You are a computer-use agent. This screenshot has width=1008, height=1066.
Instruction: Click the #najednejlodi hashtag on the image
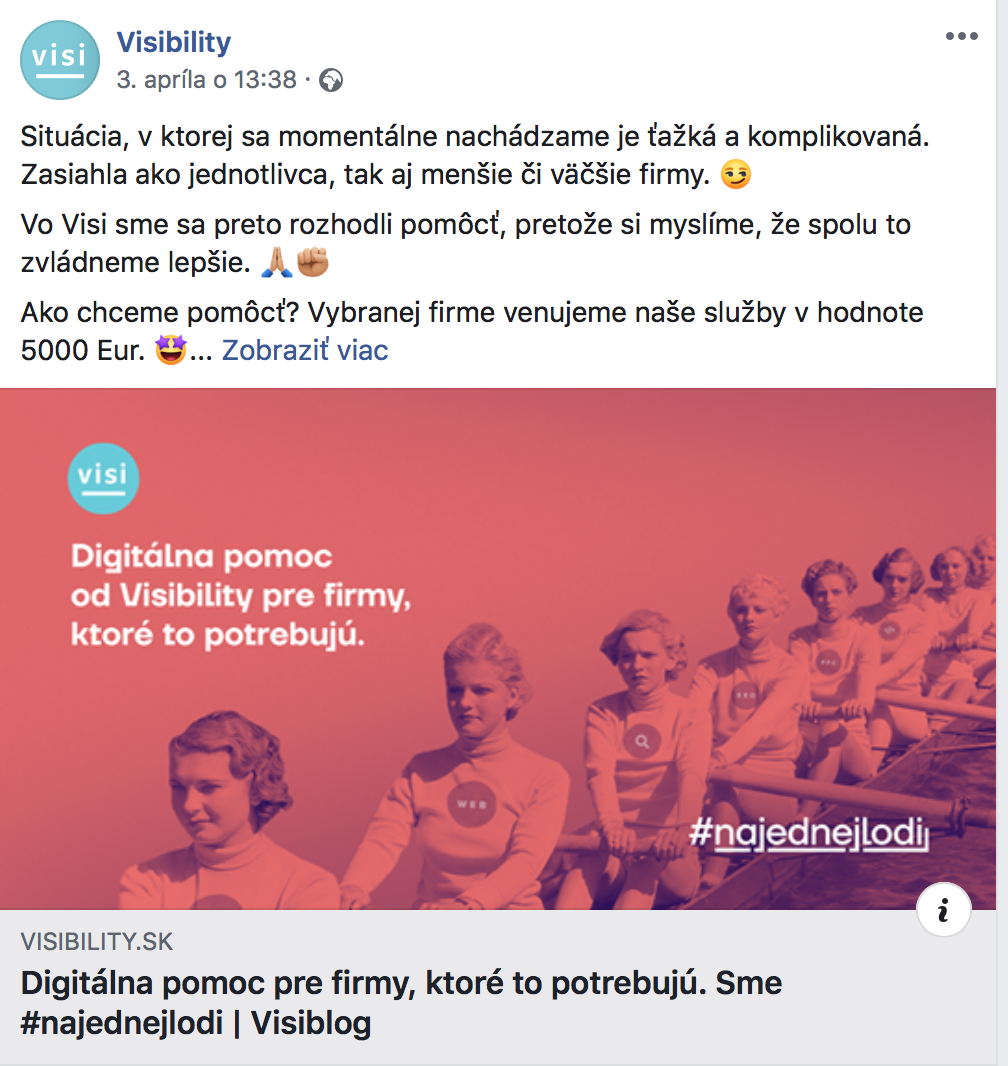[x=809, y=833]
